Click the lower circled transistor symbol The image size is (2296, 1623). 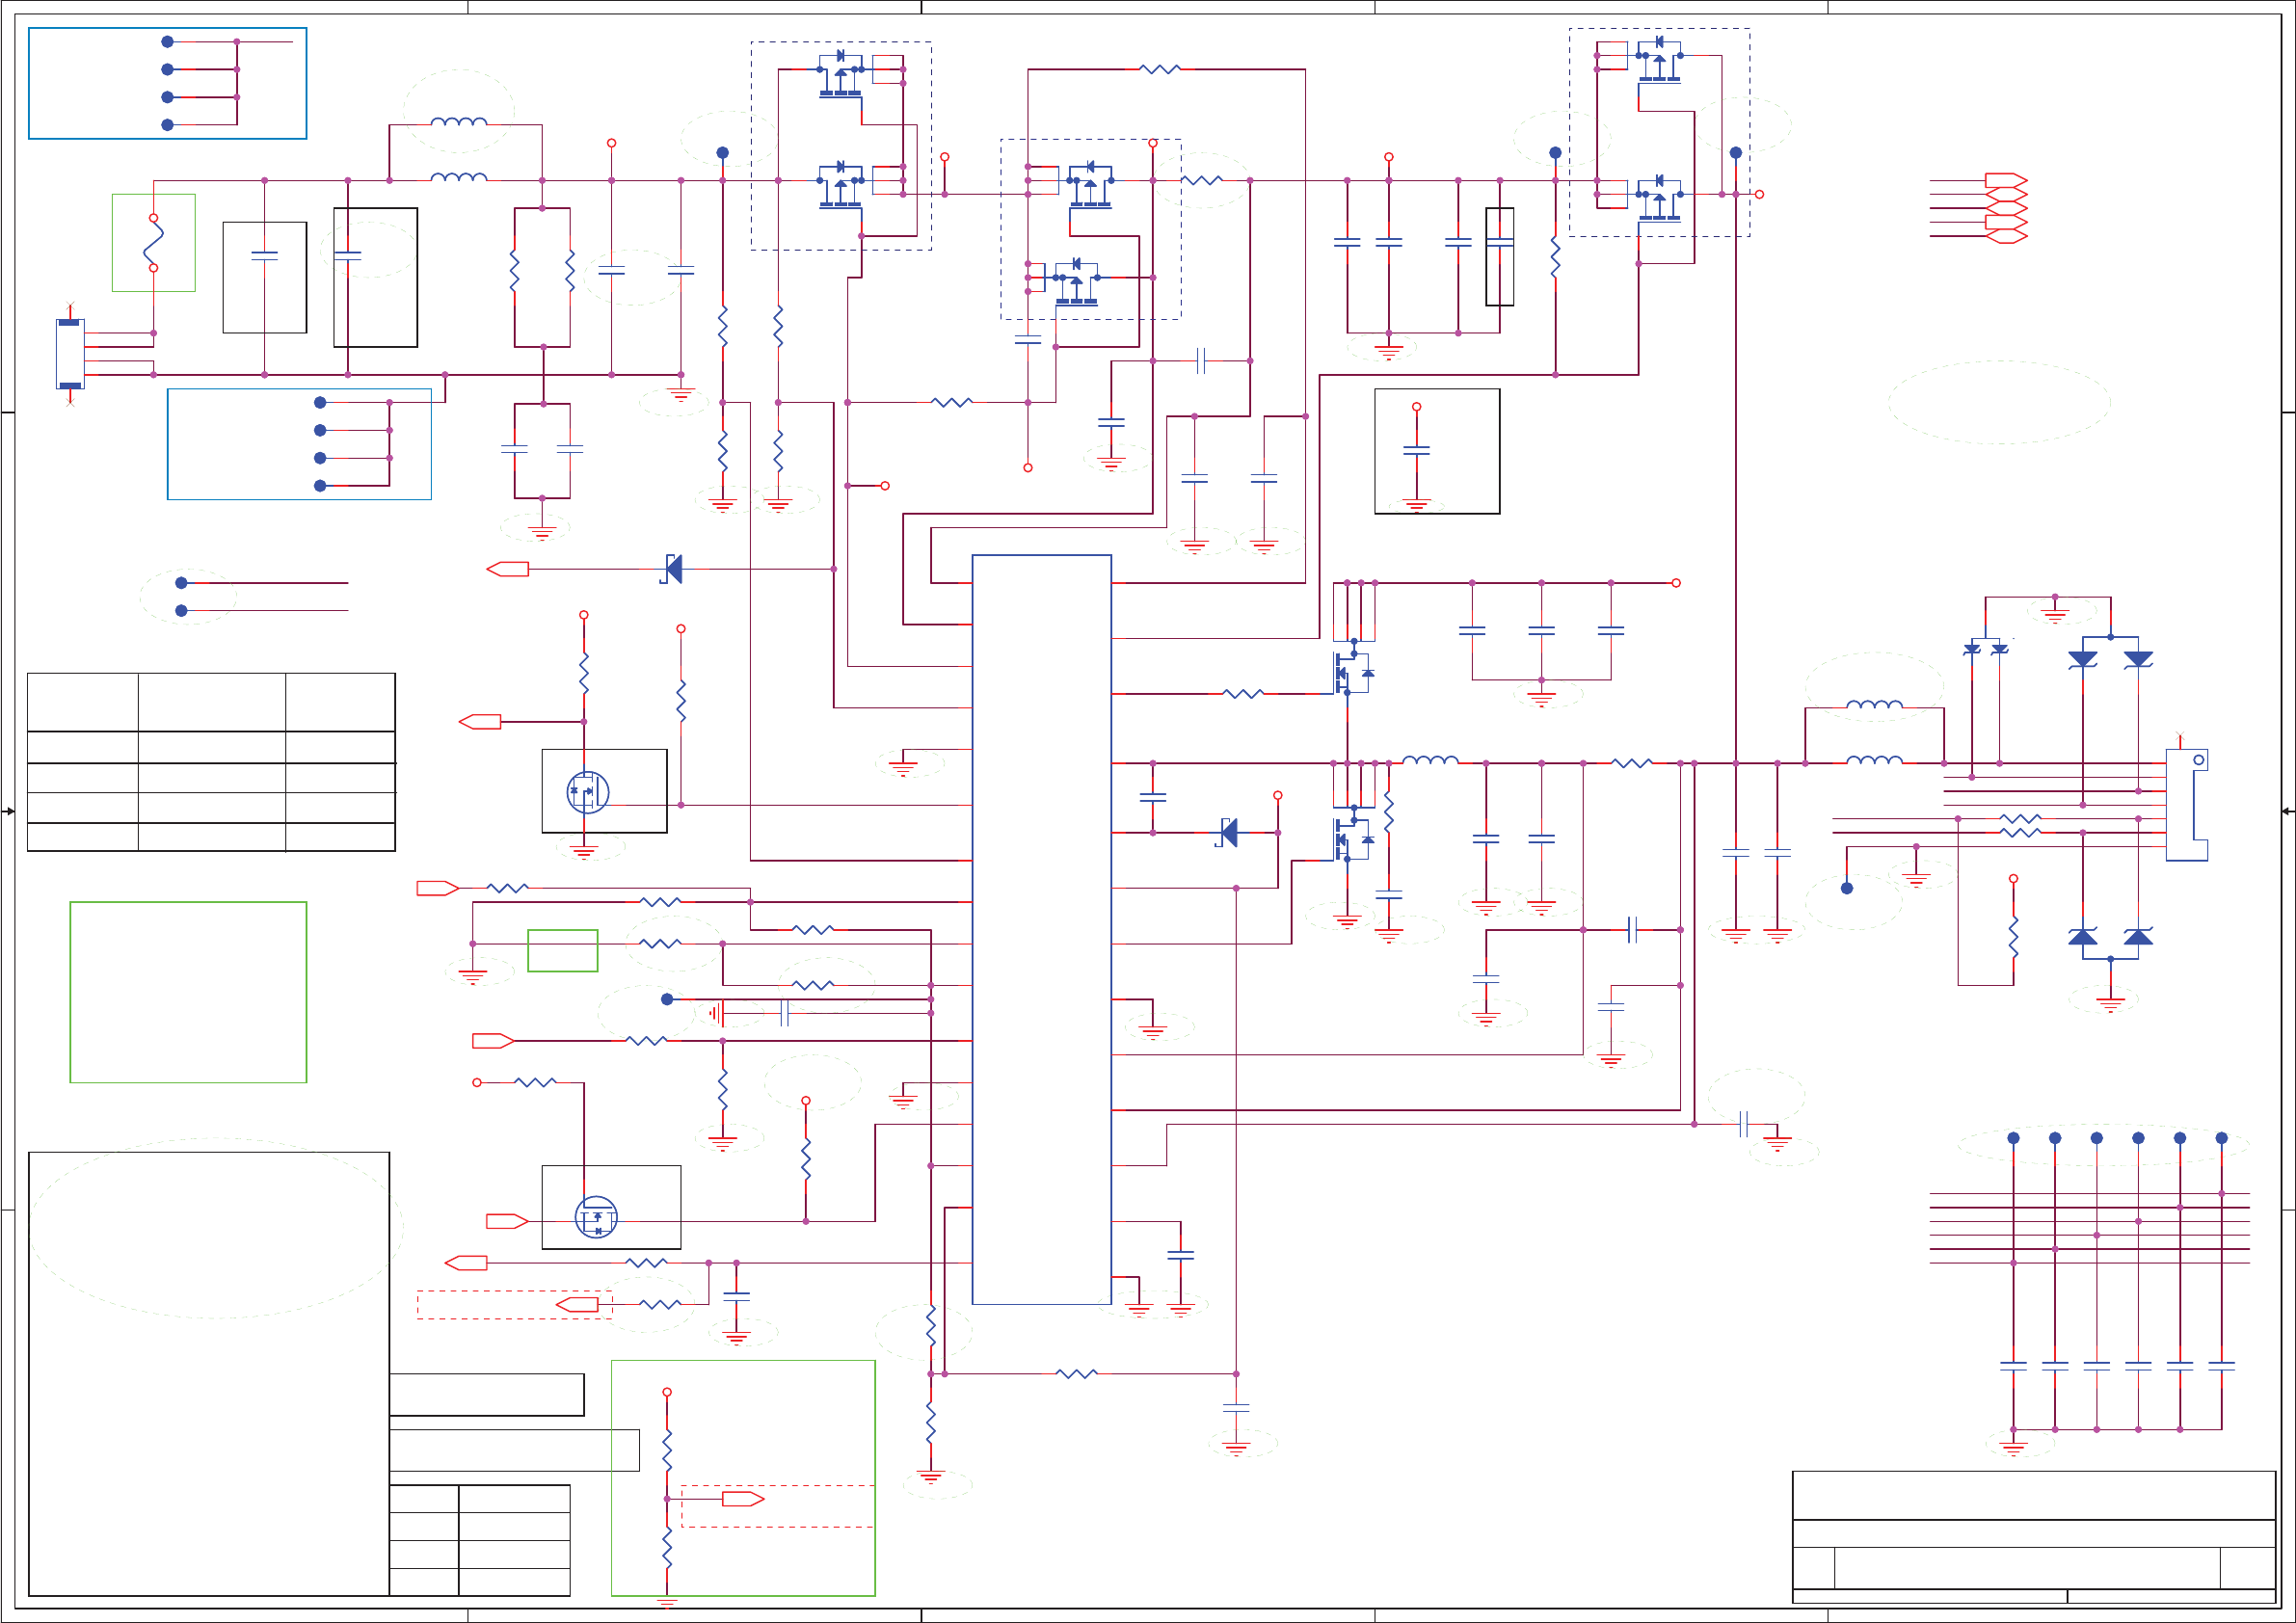click(x=596, y=1217)
